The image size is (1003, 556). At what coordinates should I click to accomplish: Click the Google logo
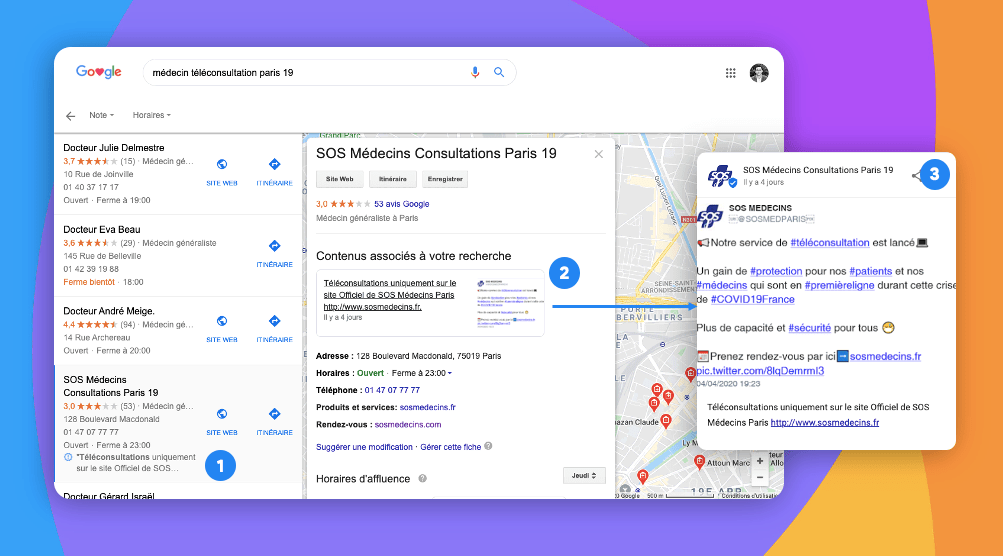pos(99,72)
